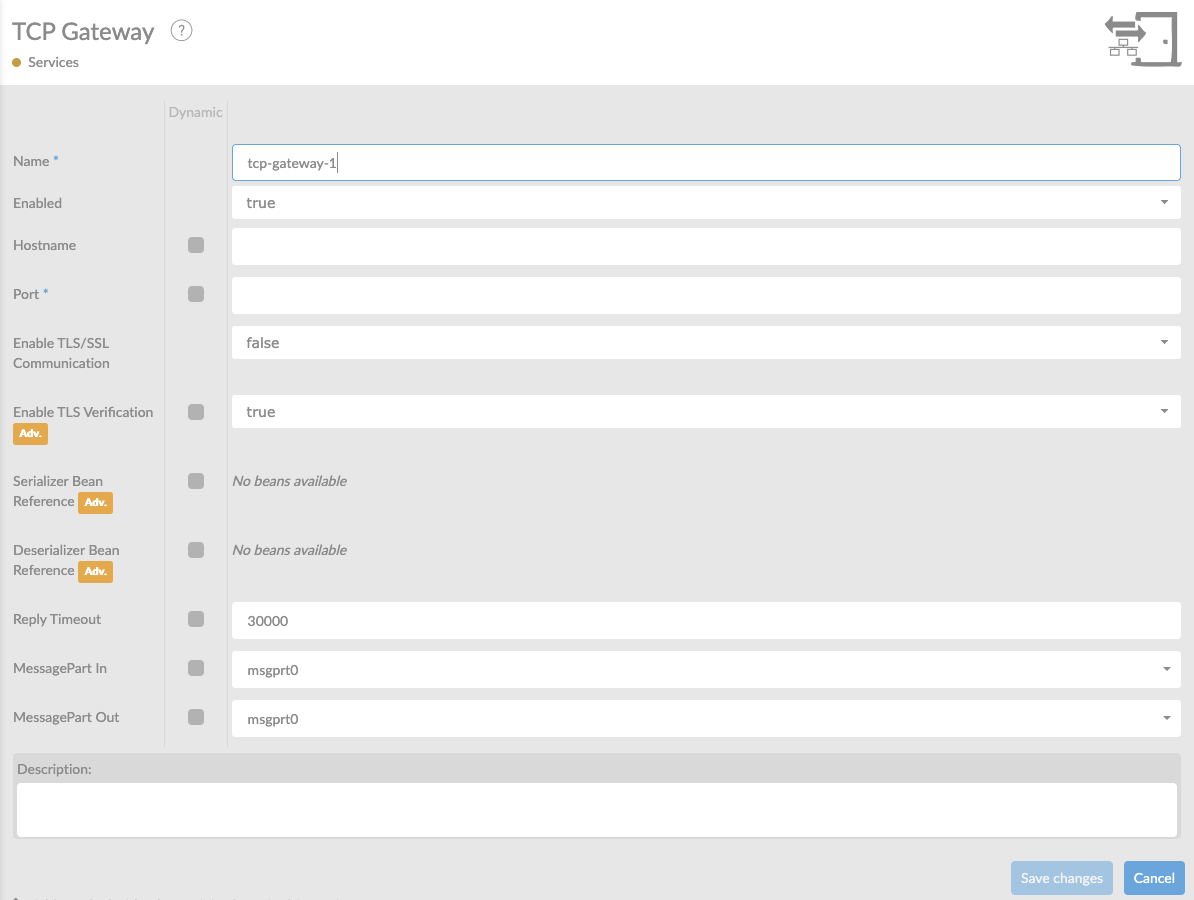1194x900 pixels.
Task: Check the Dynamic box for Serializer Bean Reference
Action: [x=196, y=481]
